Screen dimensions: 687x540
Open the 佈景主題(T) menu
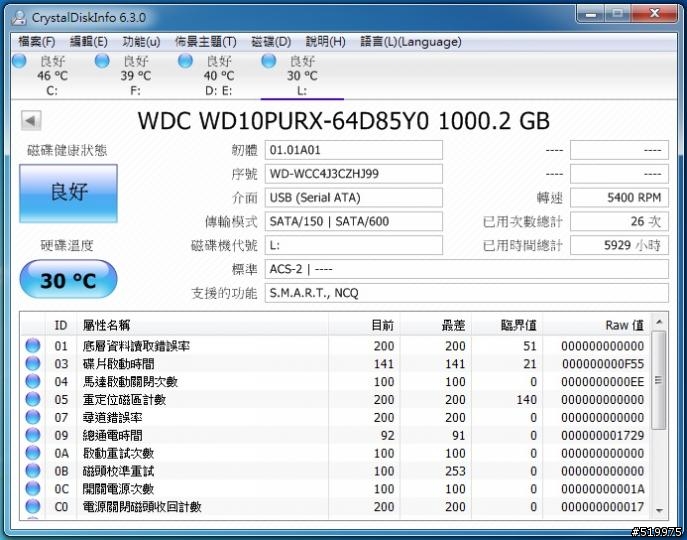point(206,42)
